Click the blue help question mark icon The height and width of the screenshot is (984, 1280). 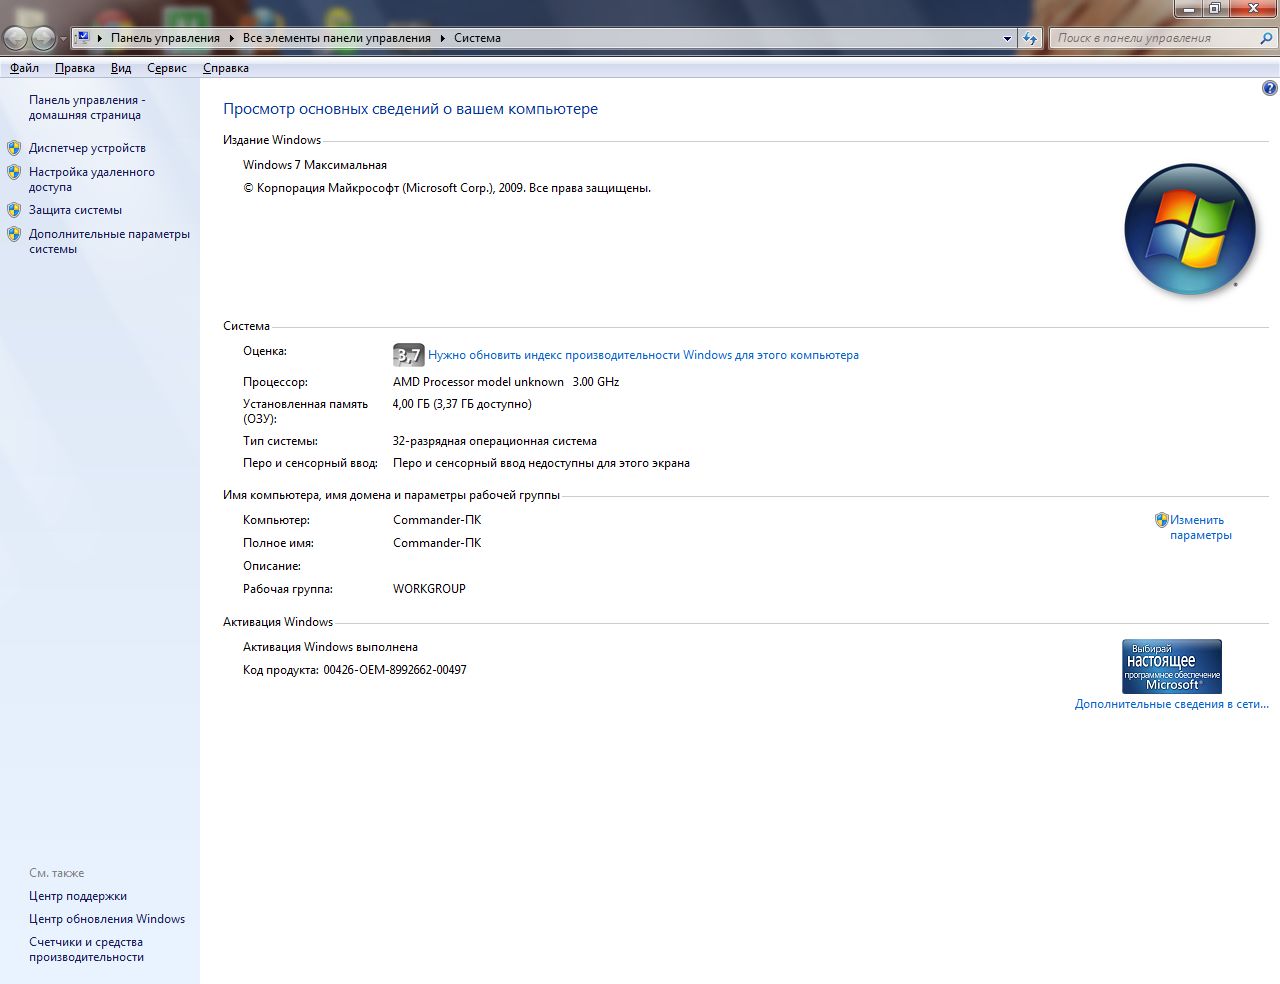coord(1269,88)
